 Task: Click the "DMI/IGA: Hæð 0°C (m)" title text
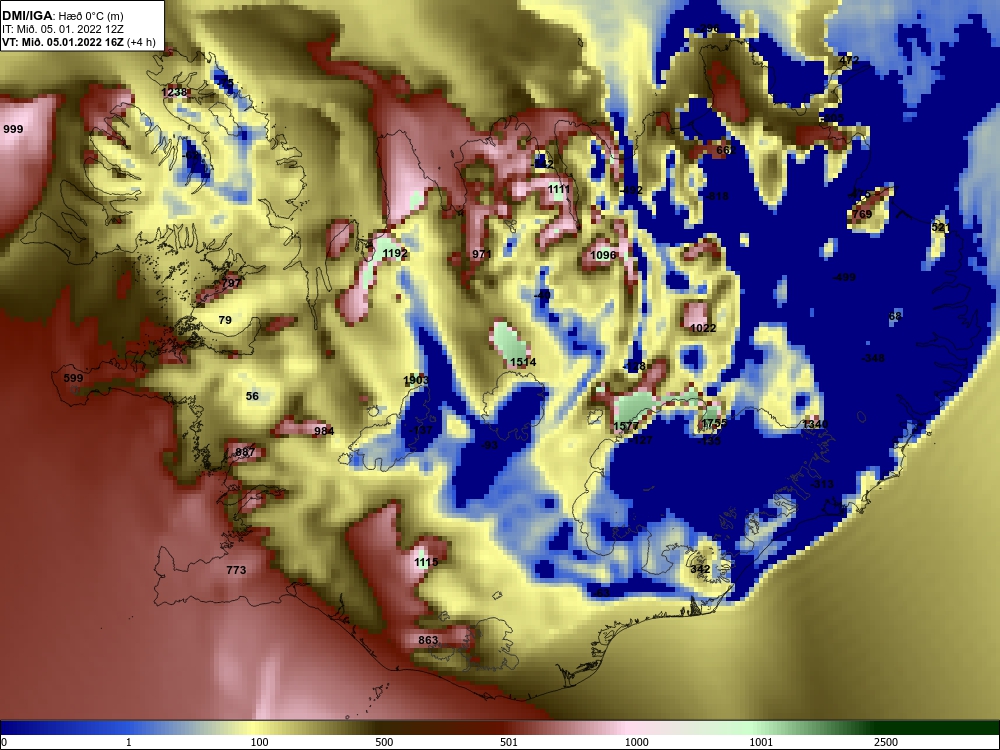[62, 15]
